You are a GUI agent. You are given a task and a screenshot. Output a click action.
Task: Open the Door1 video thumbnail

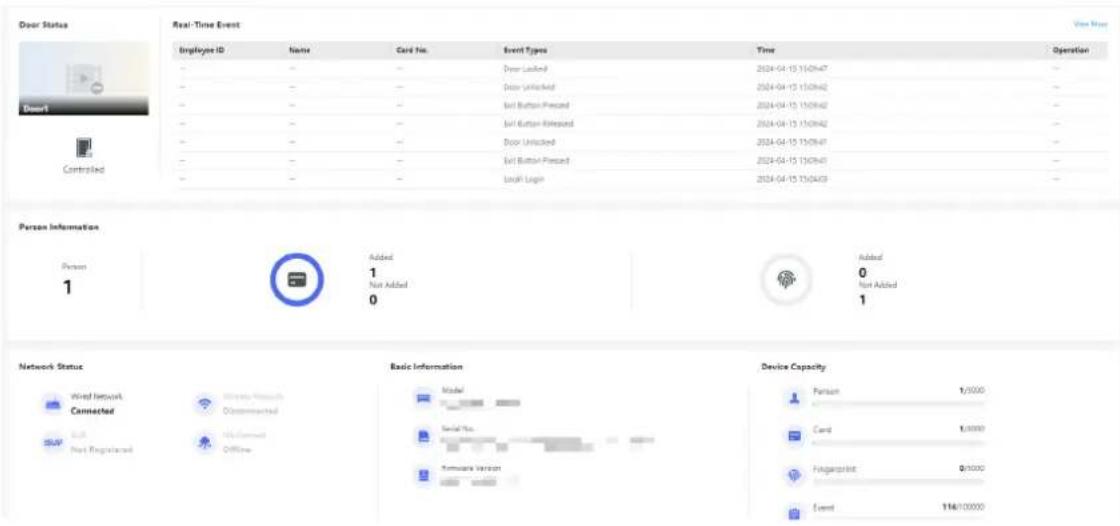coord(84,78)
